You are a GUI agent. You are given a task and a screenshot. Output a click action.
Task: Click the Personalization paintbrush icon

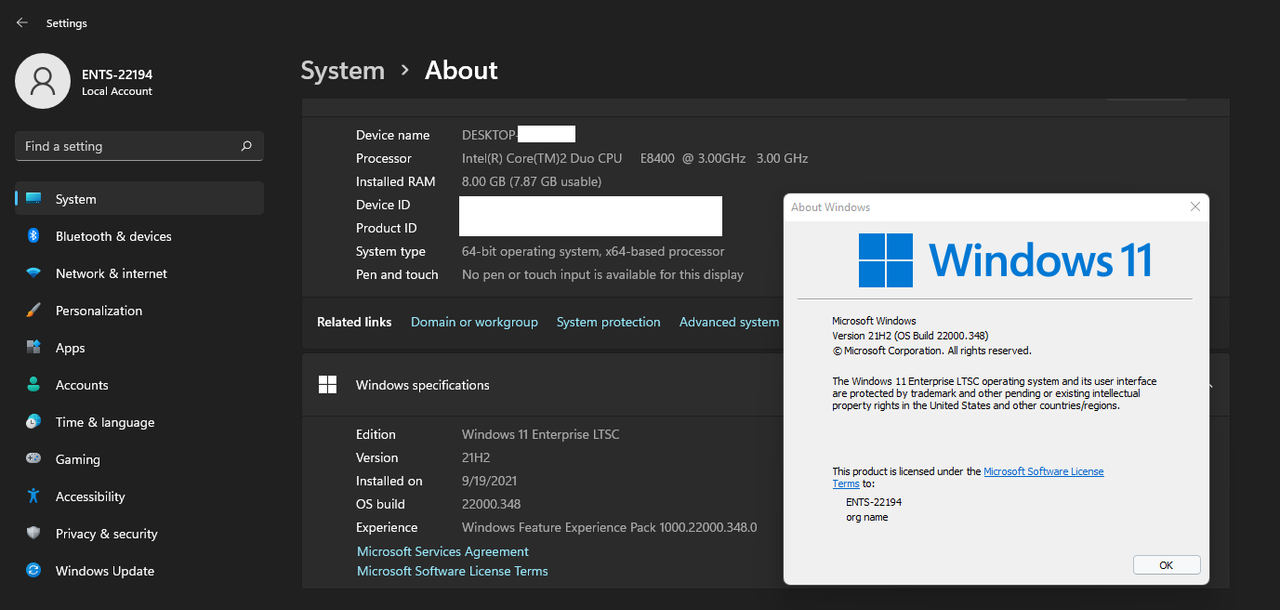(34, 310)
